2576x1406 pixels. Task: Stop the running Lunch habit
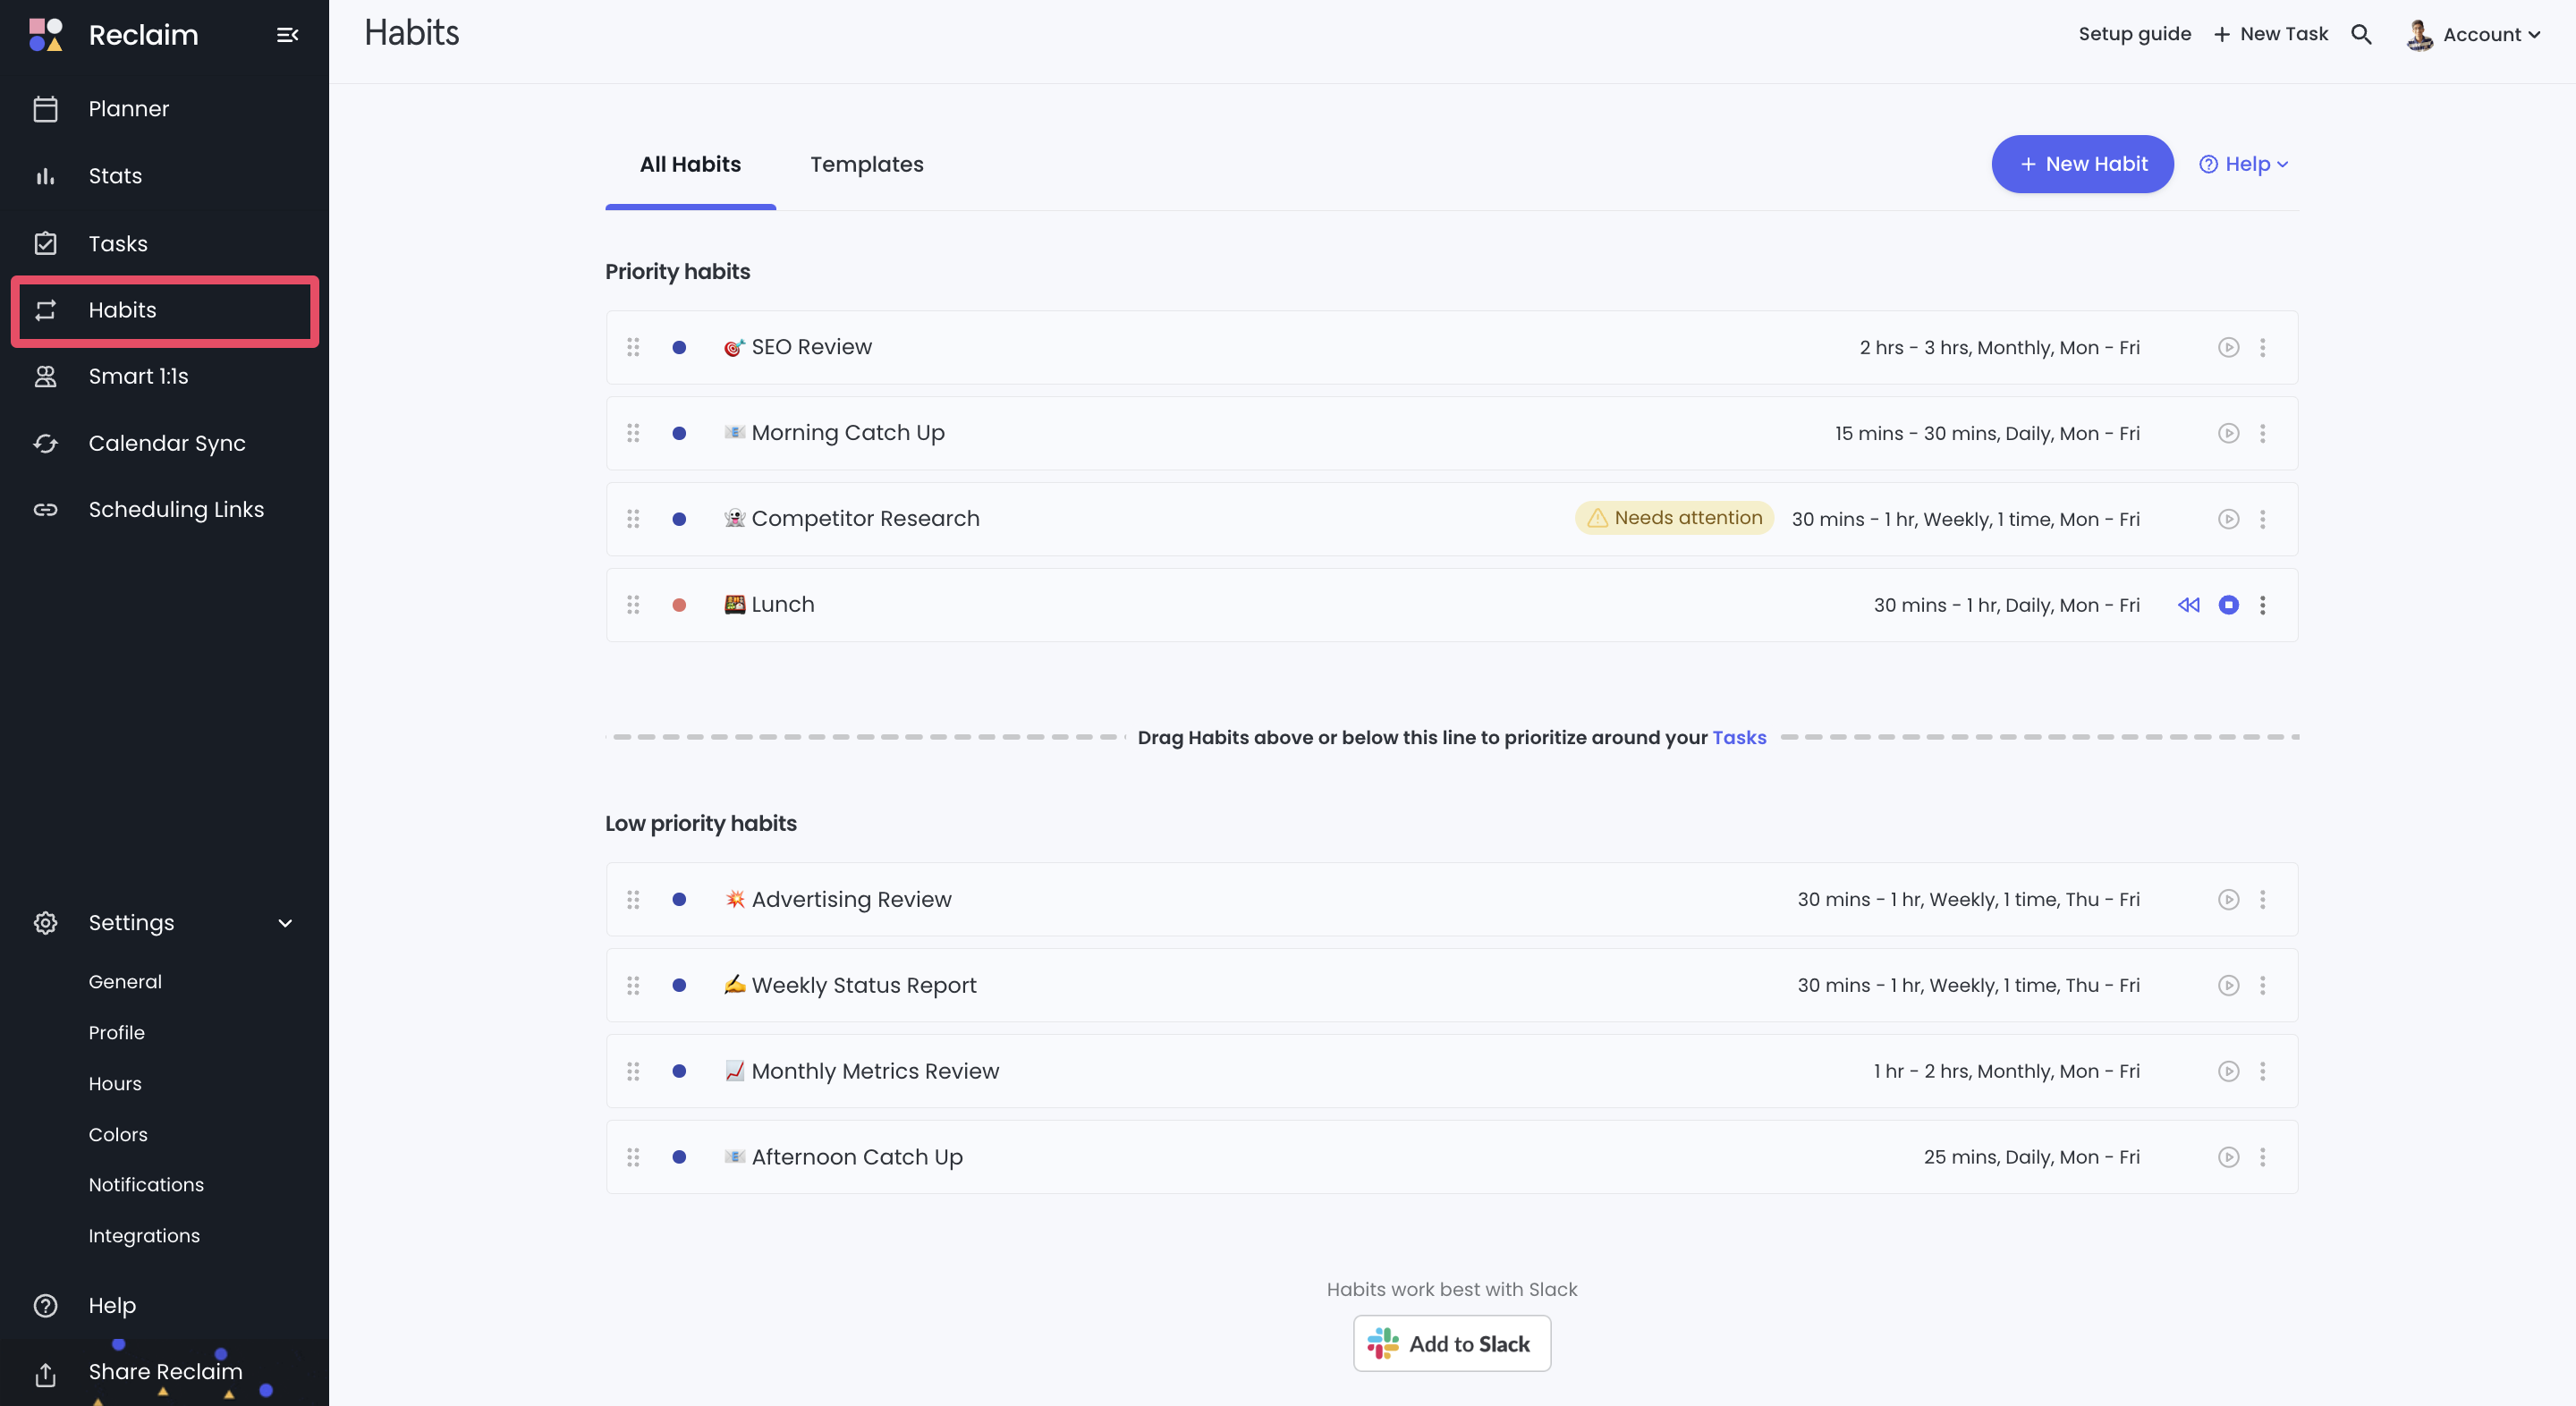tap(2228, 605)
